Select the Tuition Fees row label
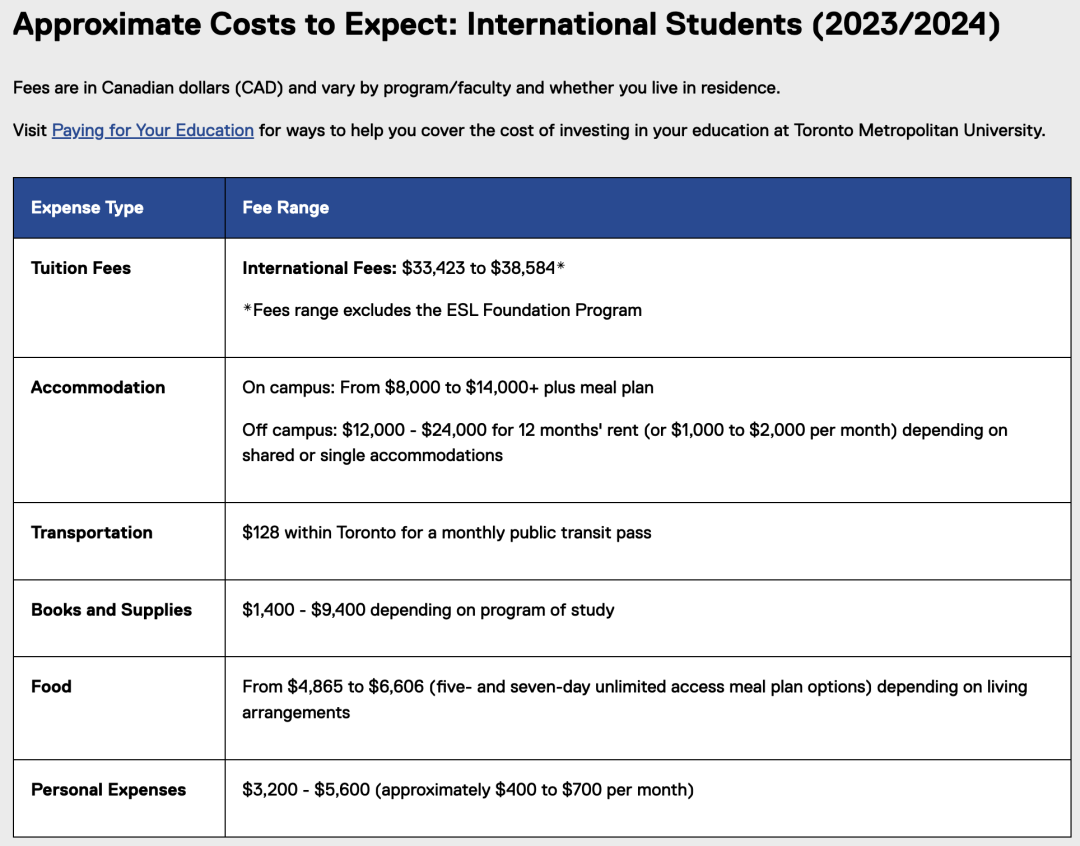This screenshot has width=1080, height=846. pyautogui.click(x=81, y=268)
